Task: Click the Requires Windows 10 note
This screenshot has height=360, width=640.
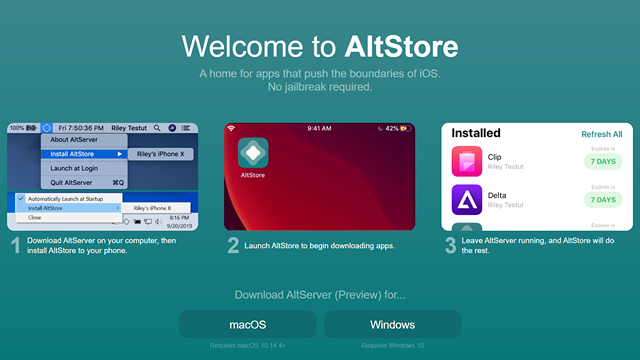Action: click(x=392, y=346)
